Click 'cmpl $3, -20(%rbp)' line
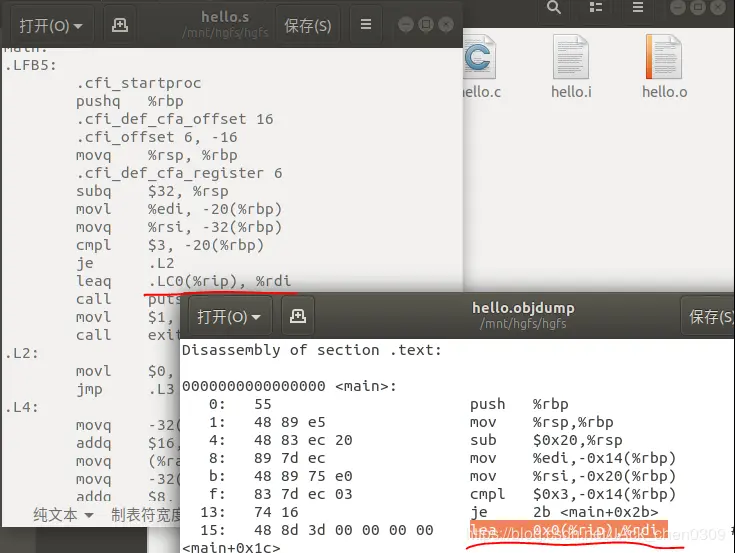The width and height of the screenshot is (735, 553). [x=170, y=245]
